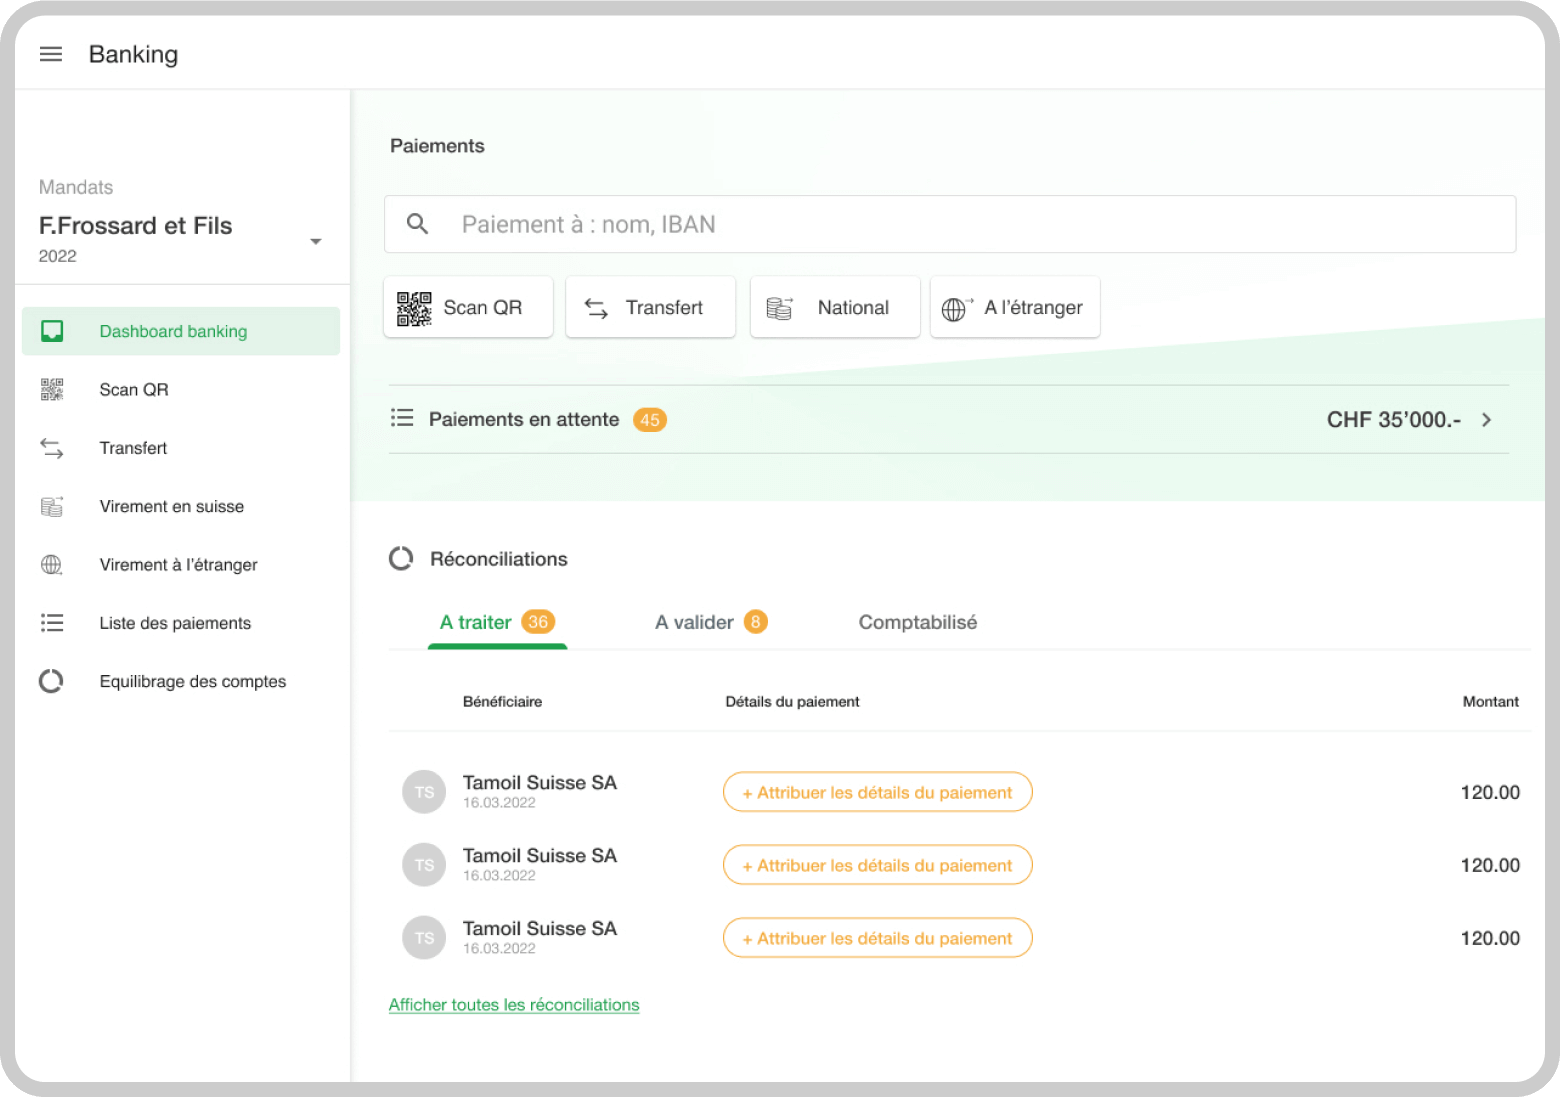Screen dimensions: 1560x1097
Task: Click the magnifier icon in the search bar
Action: tap(418, 224)
